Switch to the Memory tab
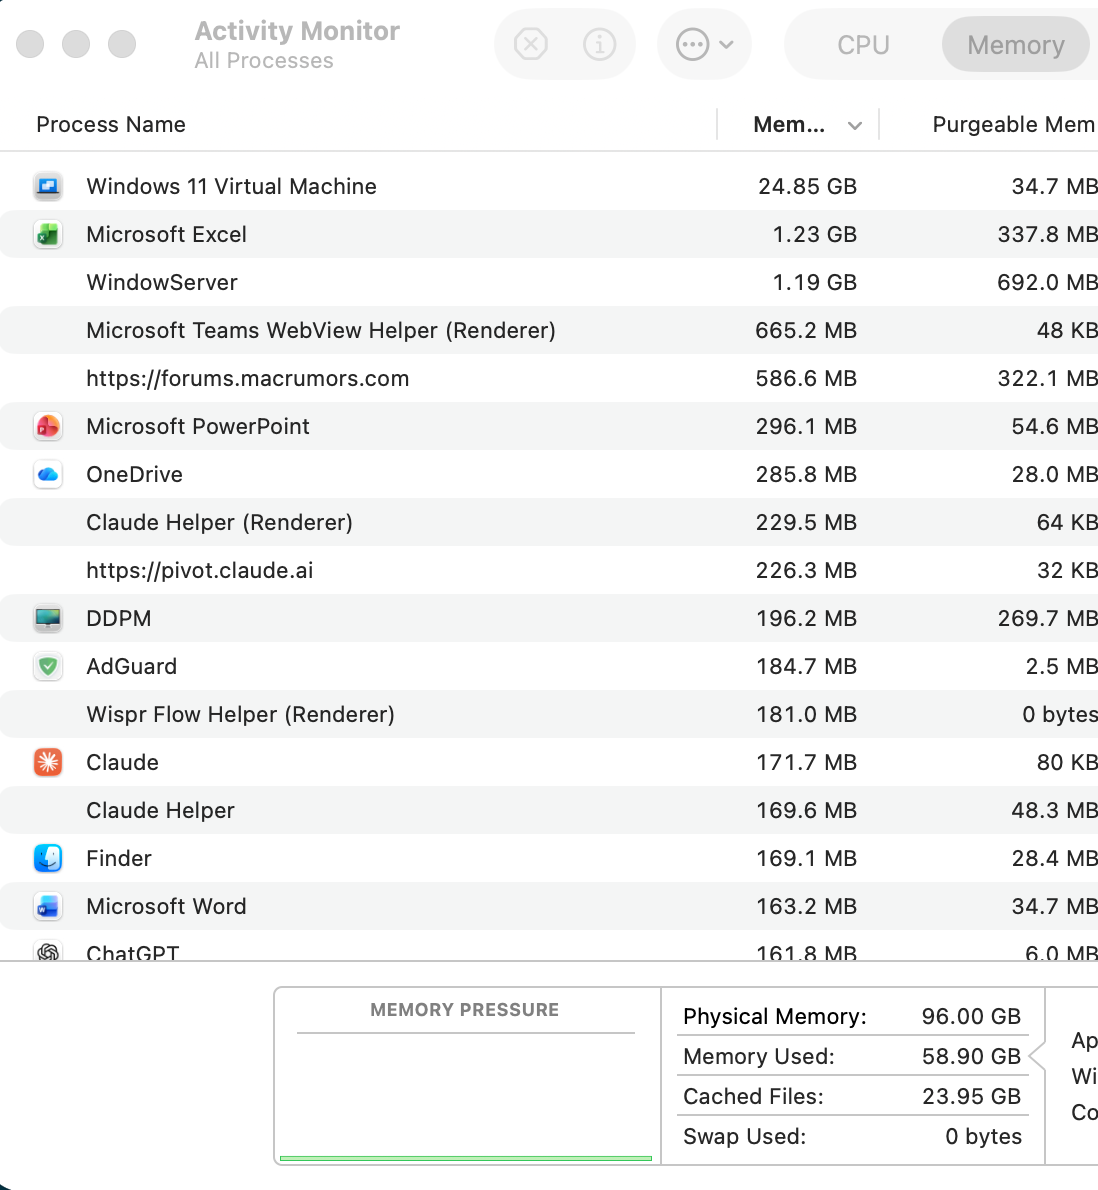This screenshot has height=1190, width=1098. tap(1015, 45)
